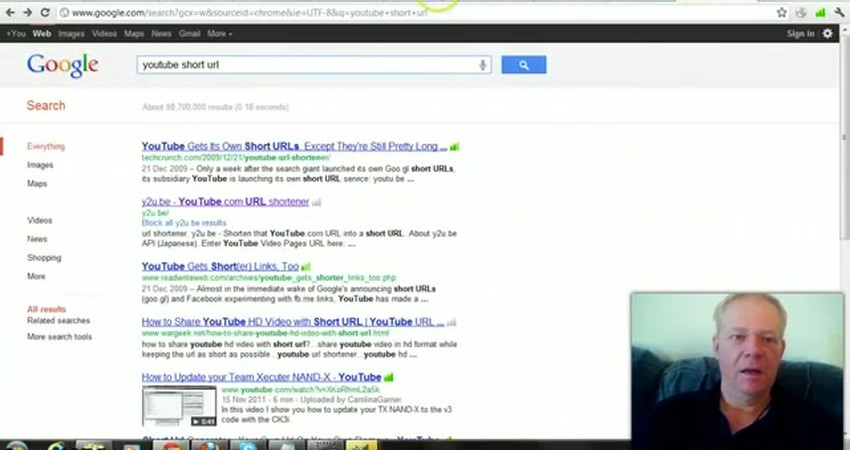850x450 pixels.
Task: Expand the More menu in the top bar
Action: (219, 34)
